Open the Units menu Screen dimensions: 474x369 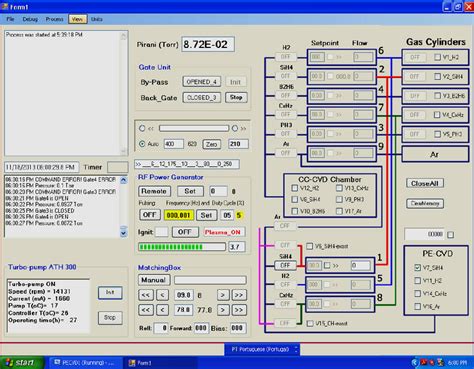pos(97,19)
